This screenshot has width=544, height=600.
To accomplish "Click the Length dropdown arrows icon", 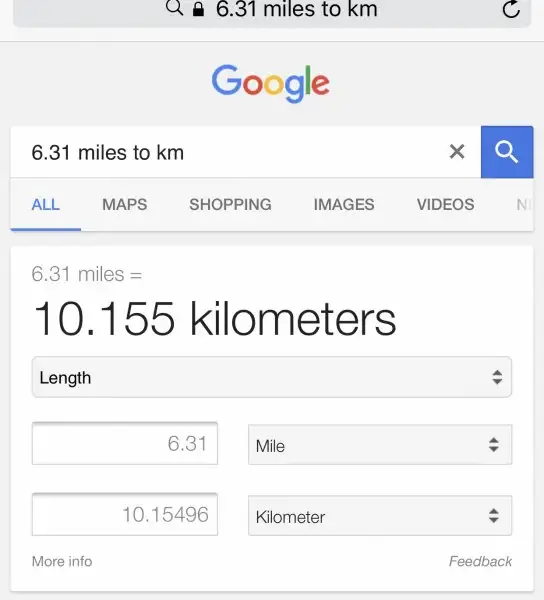I will click(x=497, y=377).
